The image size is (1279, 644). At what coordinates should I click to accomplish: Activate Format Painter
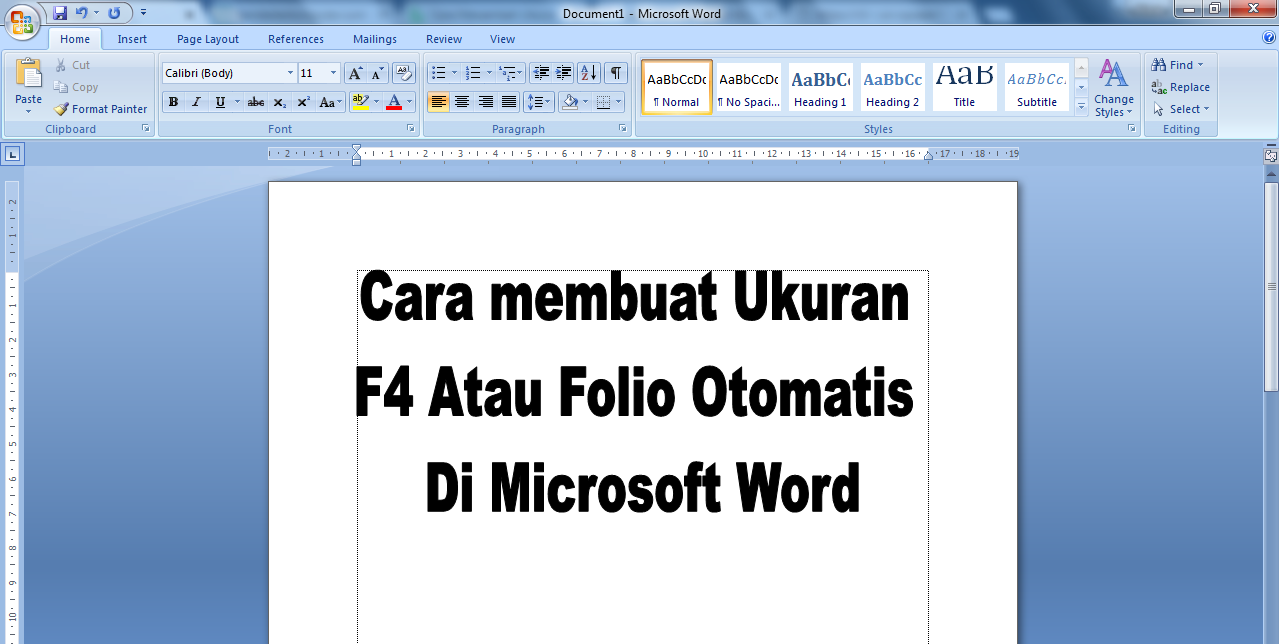pyautogui.click(x=100, y=109)
